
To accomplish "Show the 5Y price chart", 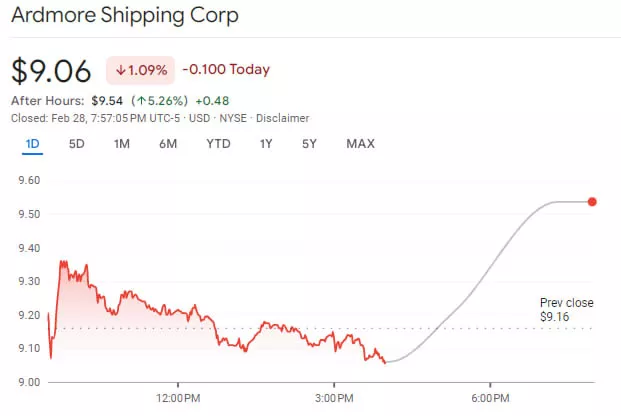I will point(309,144).
